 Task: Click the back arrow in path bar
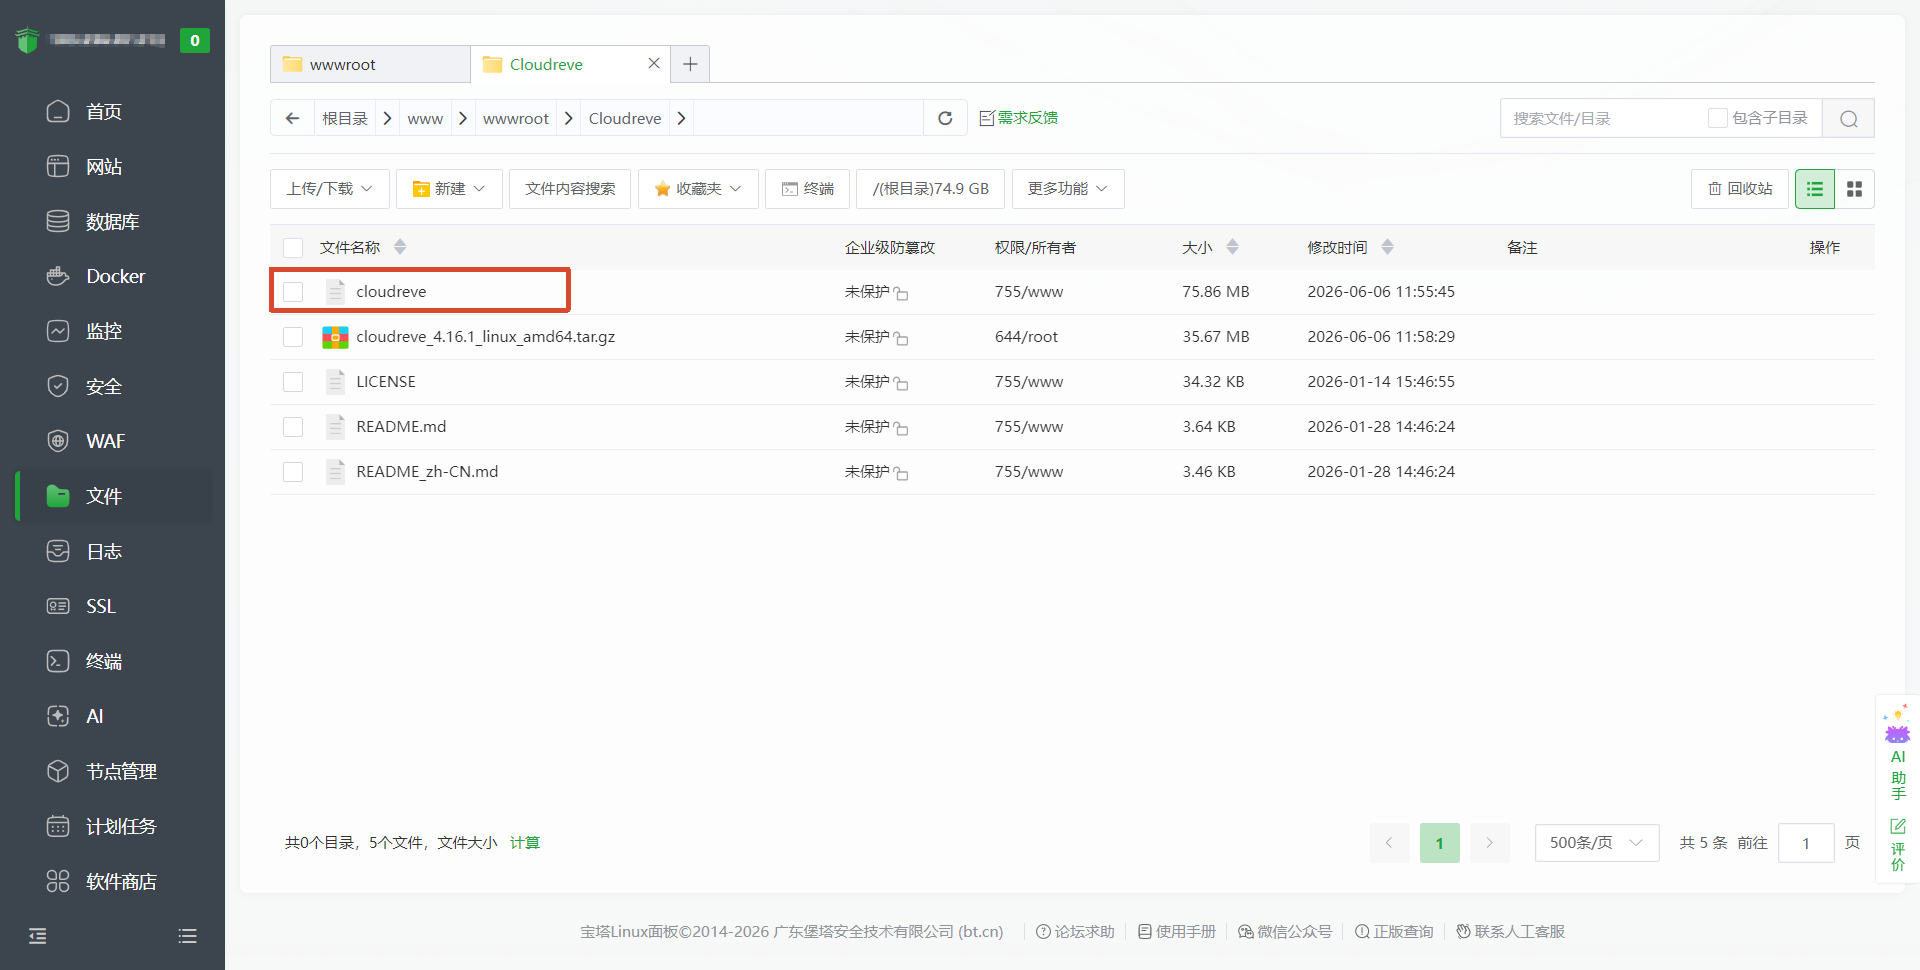292,118
